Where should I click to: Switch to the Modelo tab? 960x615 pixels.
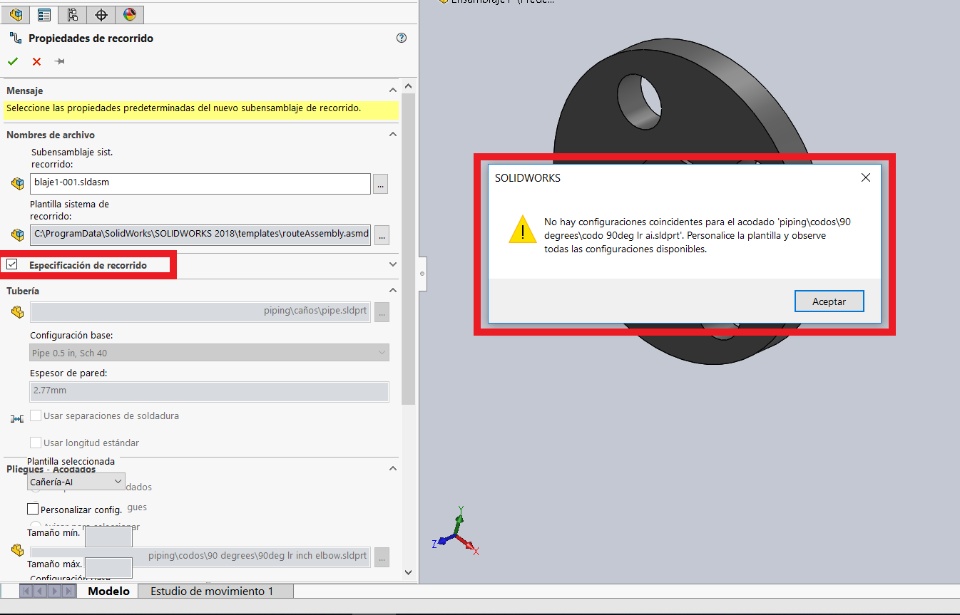pos(108,591)
